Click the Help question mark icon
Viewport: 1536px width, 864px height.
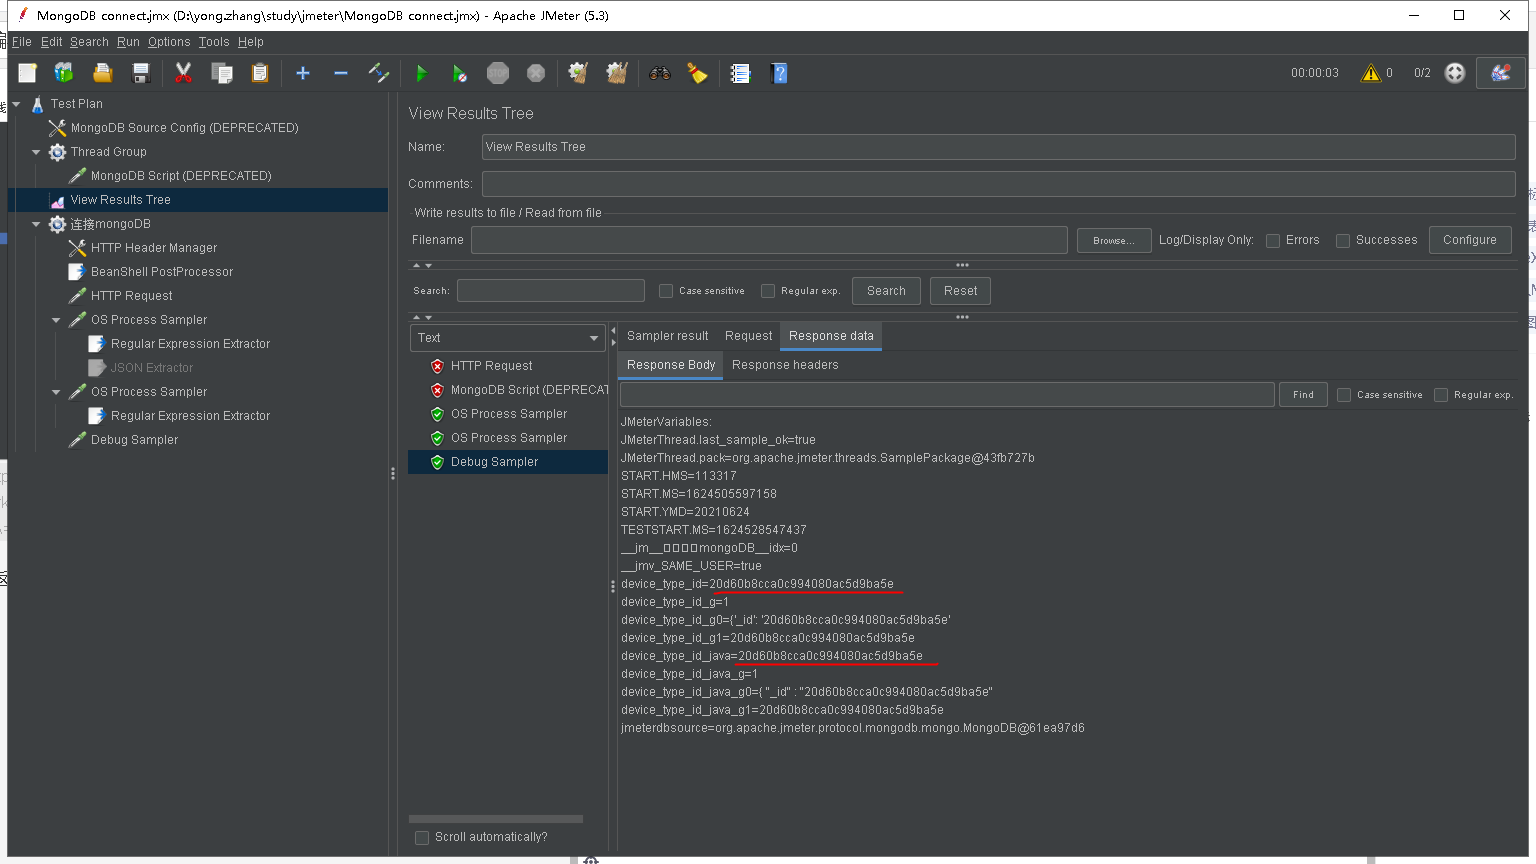(780, 73)
